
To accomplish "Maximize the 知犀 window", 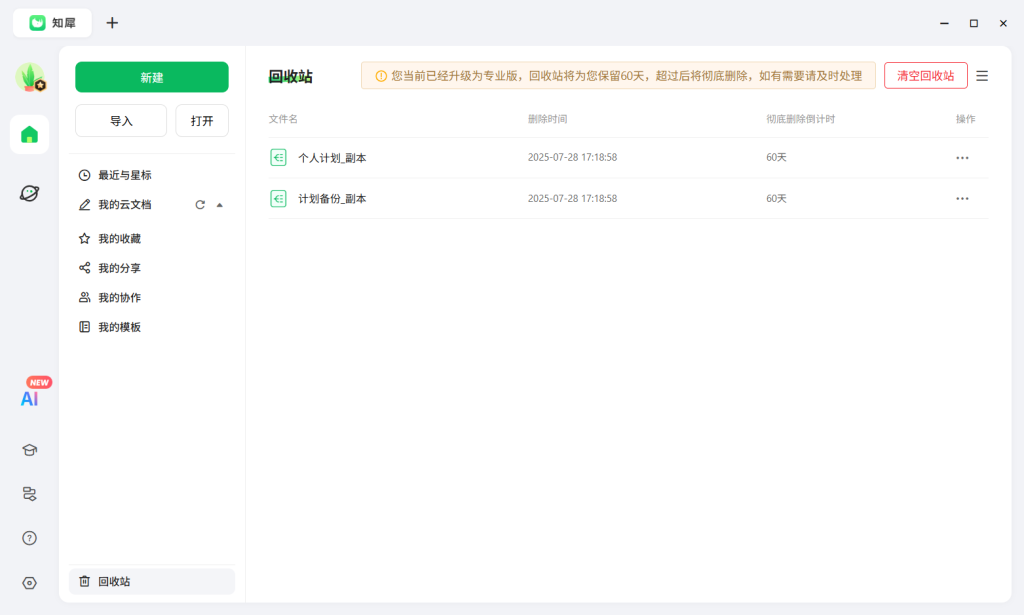I will [x=974, y=23].
